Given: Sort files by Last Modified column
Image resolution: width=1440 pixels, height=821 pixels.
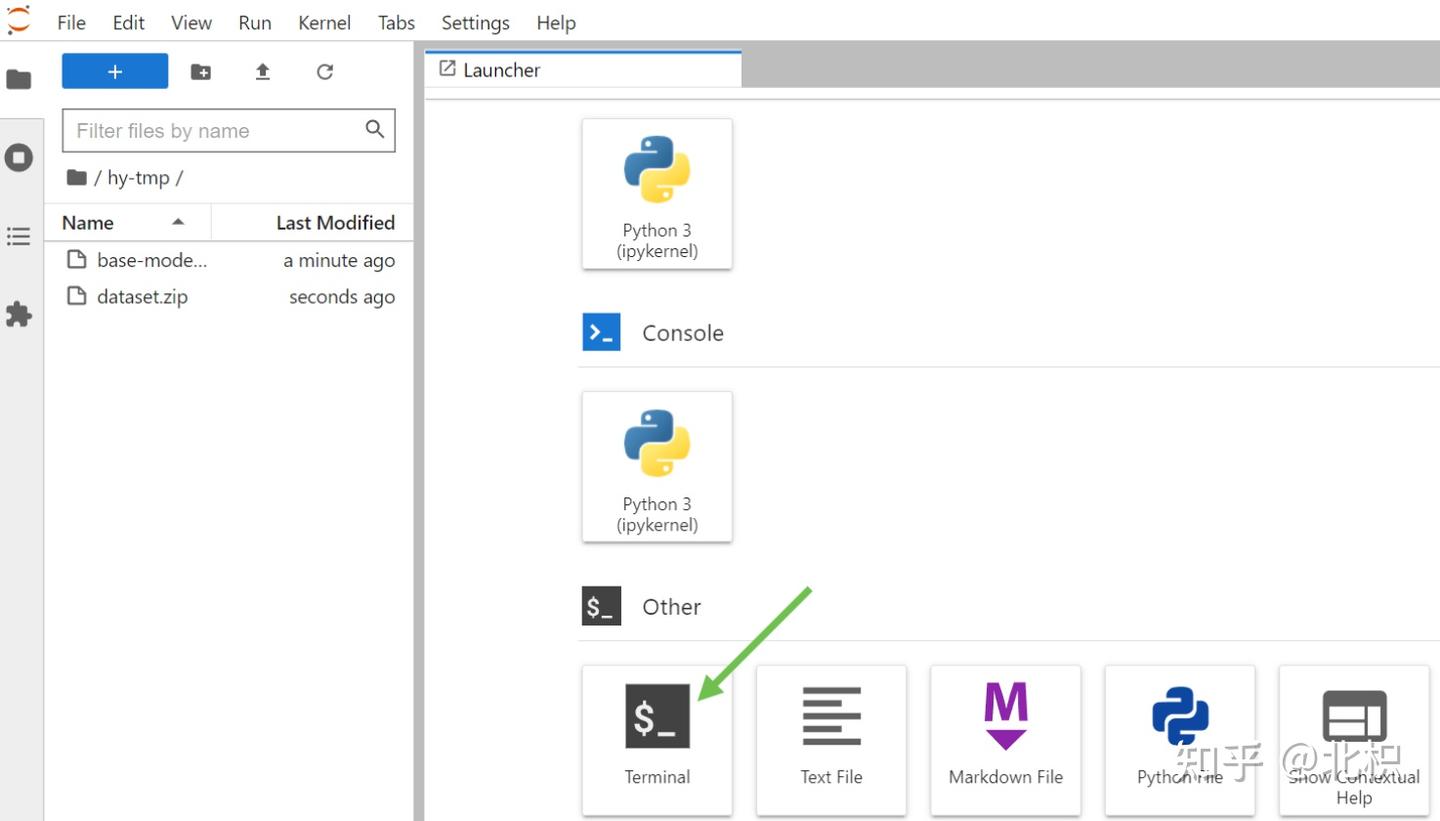Looking at the screenshot, I should [312, 222].
